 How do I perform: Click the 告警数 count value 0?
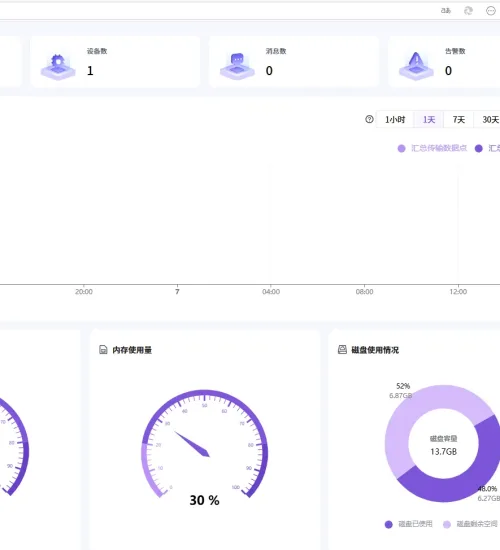[x=448, y=71]
